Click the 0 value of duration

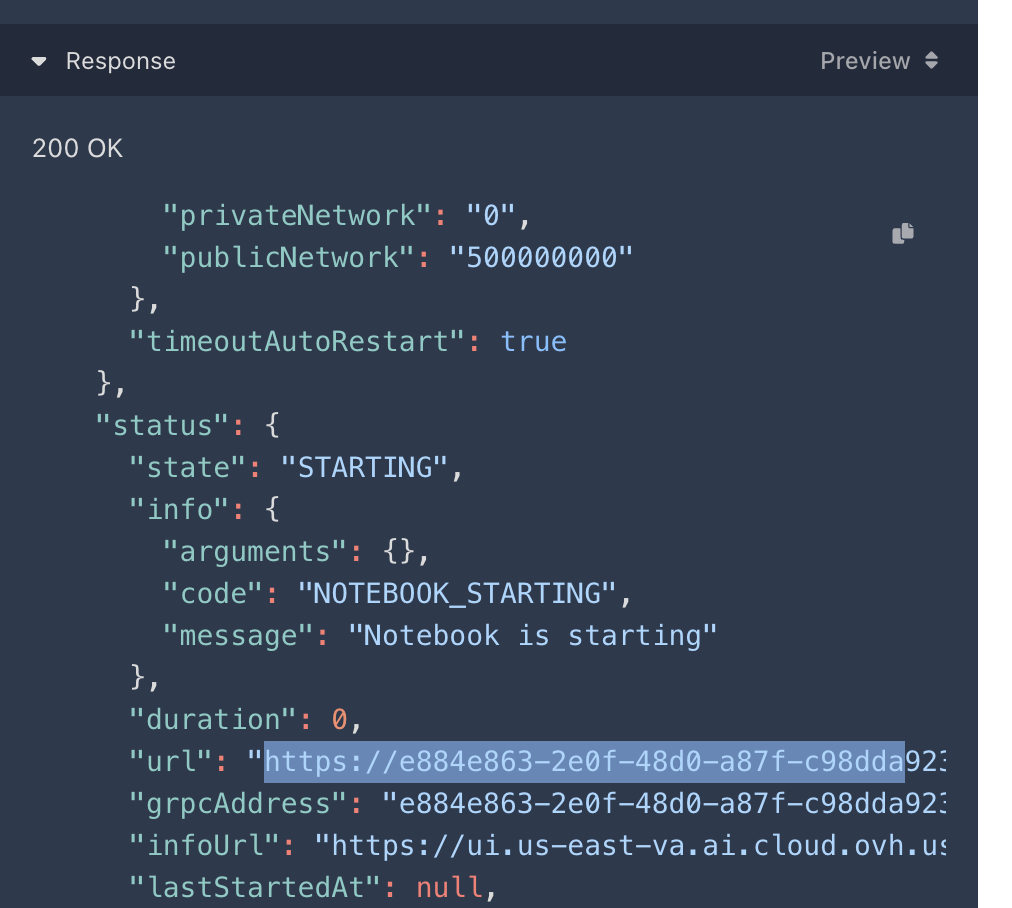point(339,720)
